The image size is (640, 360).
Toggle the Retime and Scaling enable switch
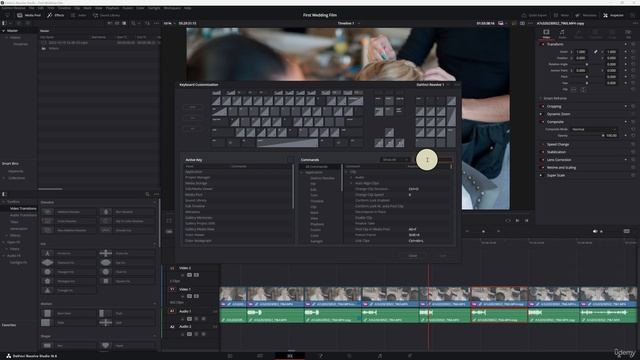pyautogui.click(x=543, y=167)
